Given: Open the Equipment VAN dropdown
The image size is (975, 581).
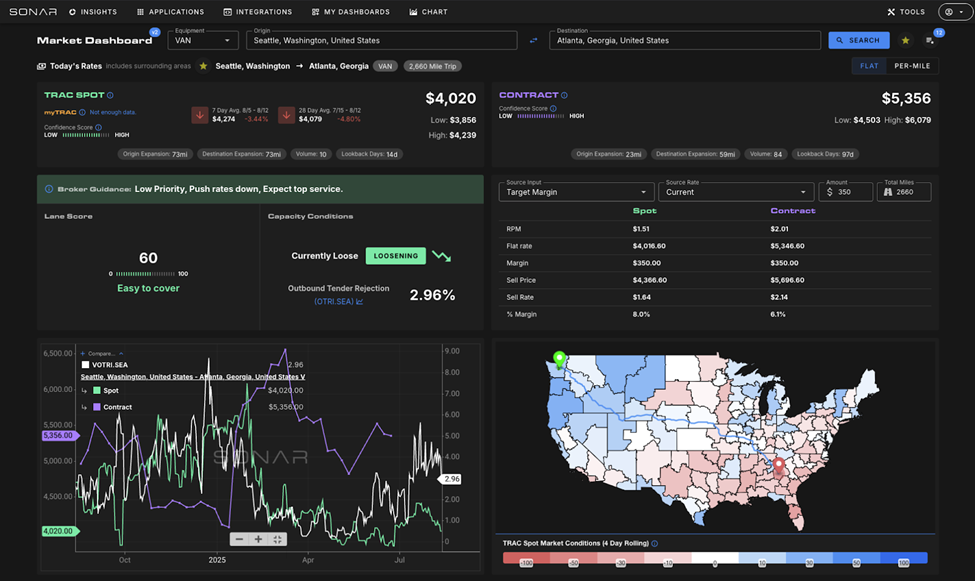Looking at the screenshot, I should tap(204, 40).
